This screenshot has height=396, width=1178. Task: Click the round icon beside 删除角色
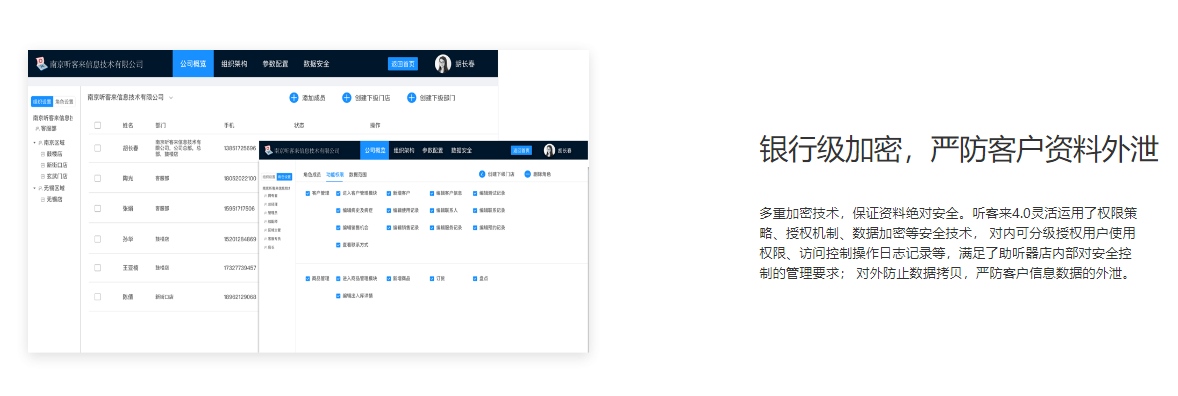tap(527, 174)
